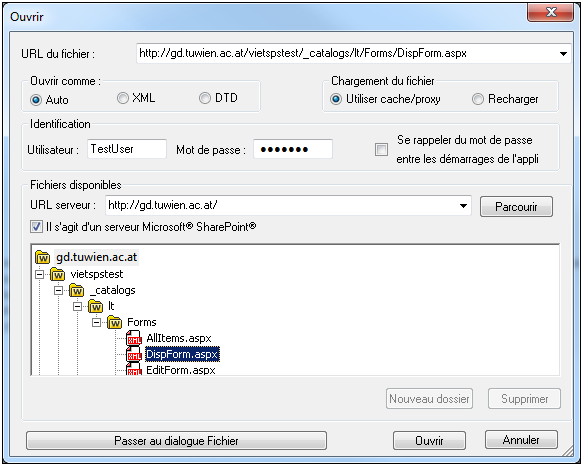Image resolution: width=583 pixels, height=466 pixels.
Task: Open the URL serveur dropdown arrow
Action: coord(463,206)
